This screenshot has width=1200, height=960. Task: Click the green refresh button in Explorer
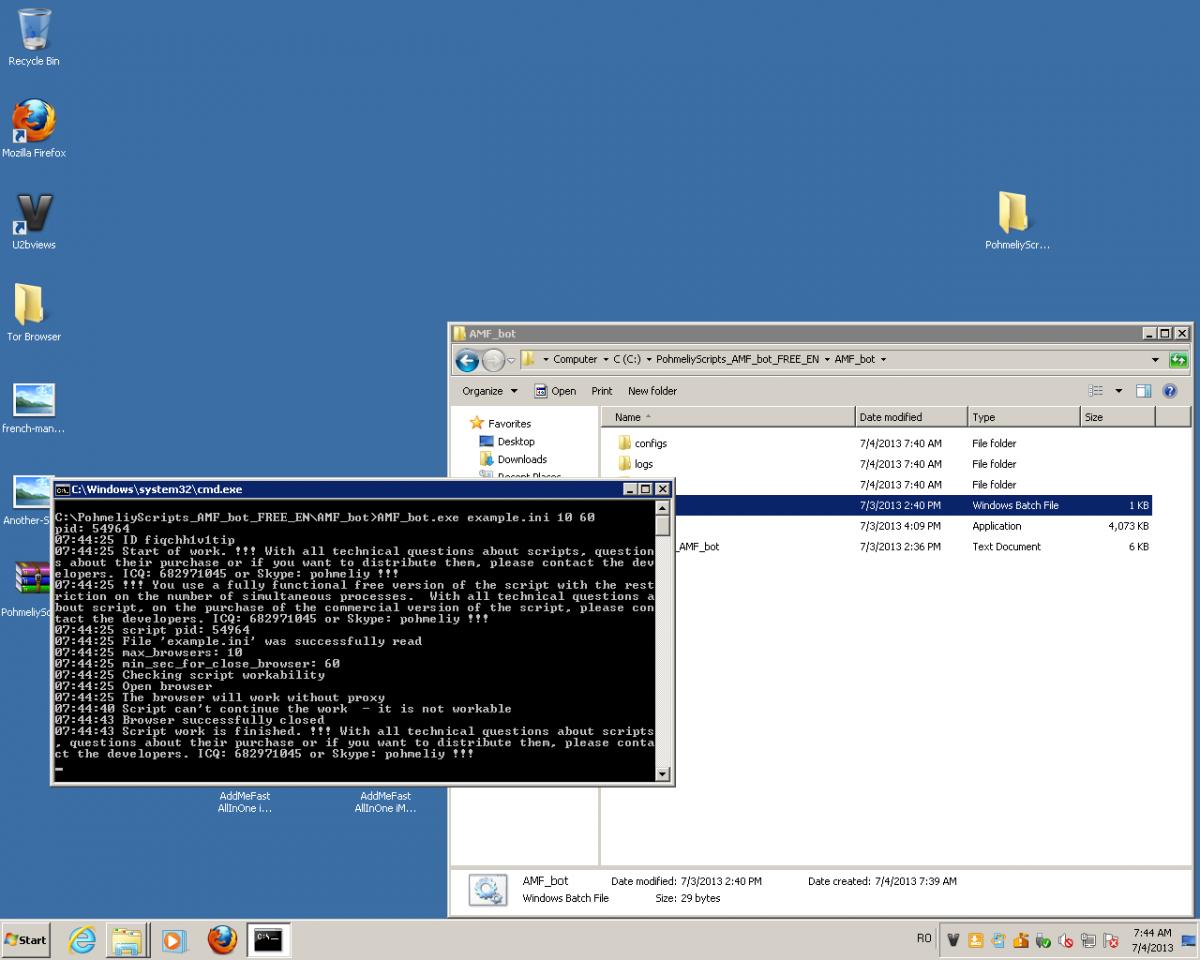click(x=1179, y=360)
